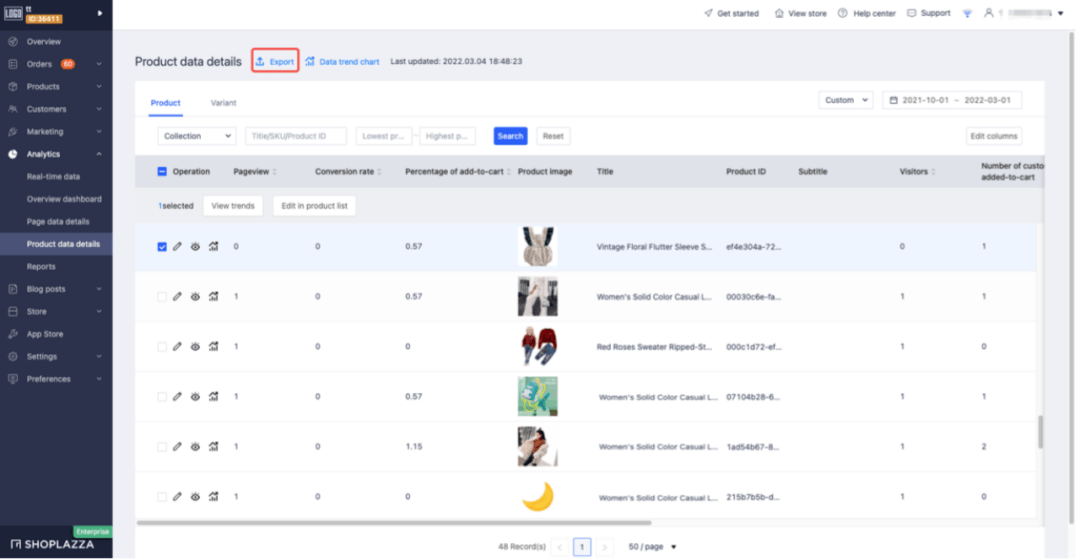
Task: Switch to the Variant tab
Action: pyautogui.click(x=223, y=102)
